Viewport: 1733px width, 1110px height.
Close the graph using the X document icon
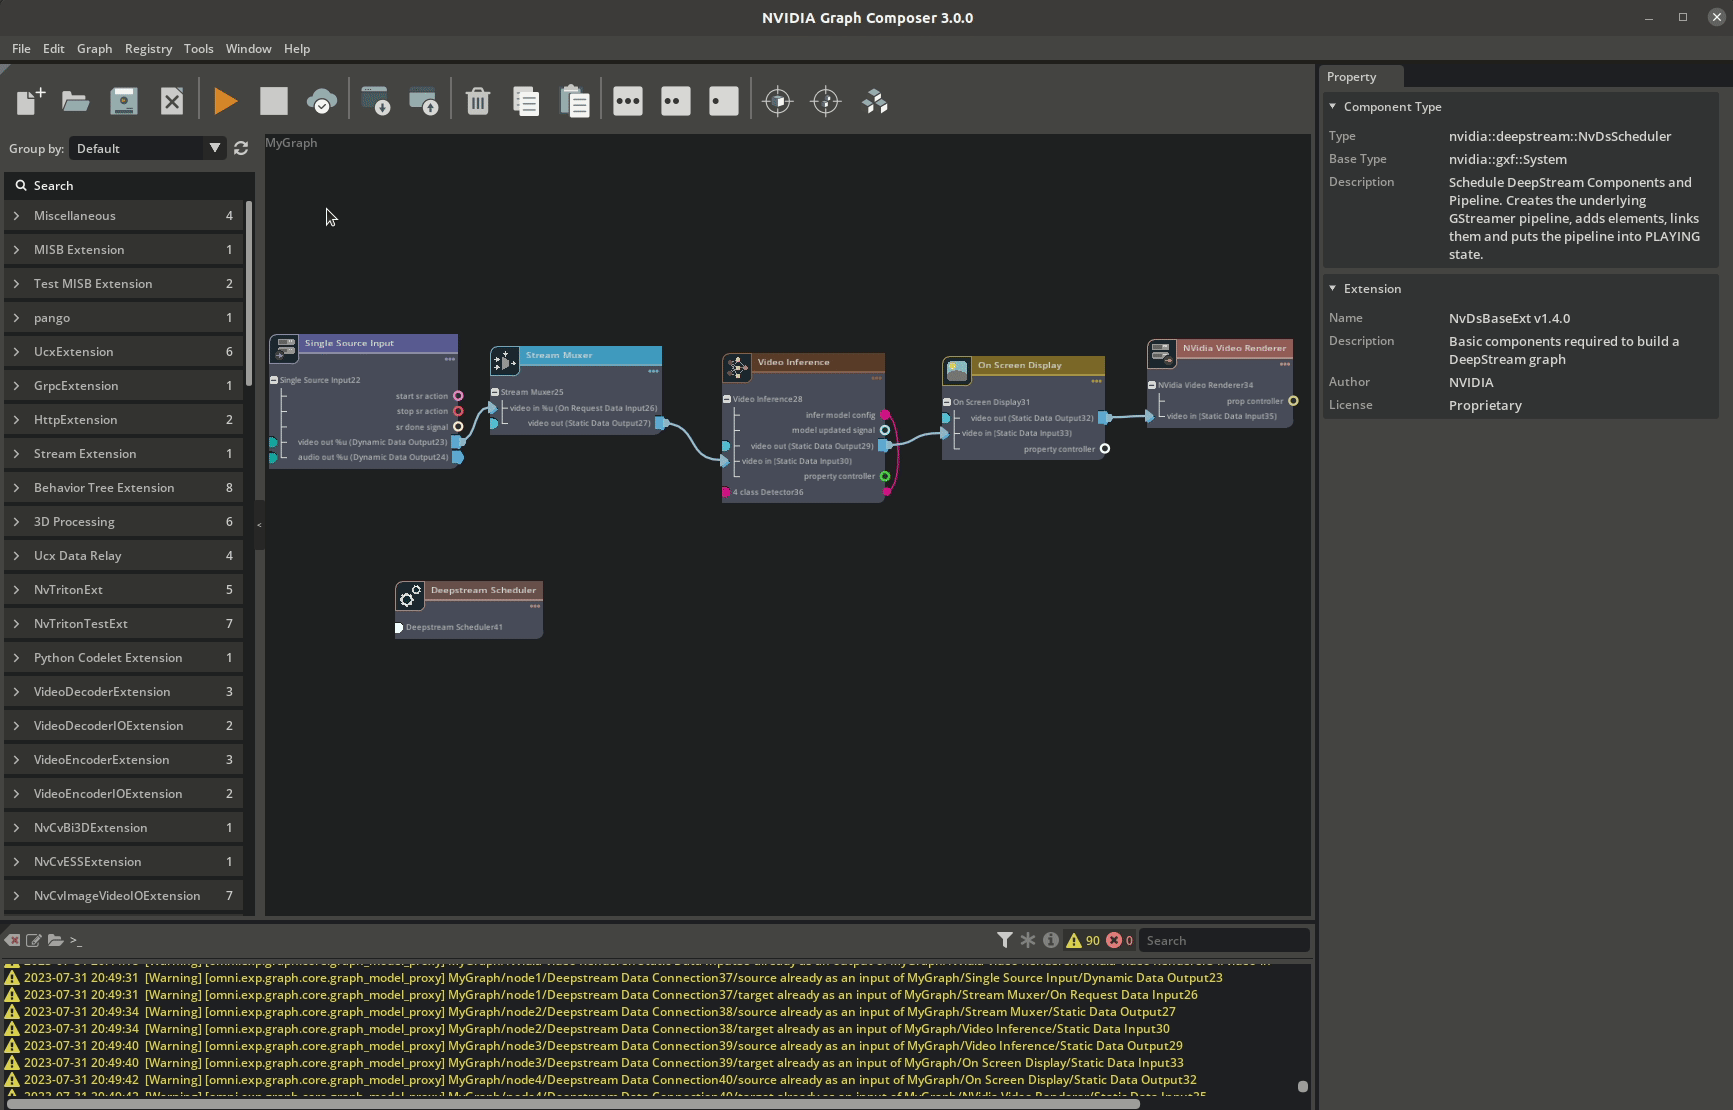pos(172,101)
